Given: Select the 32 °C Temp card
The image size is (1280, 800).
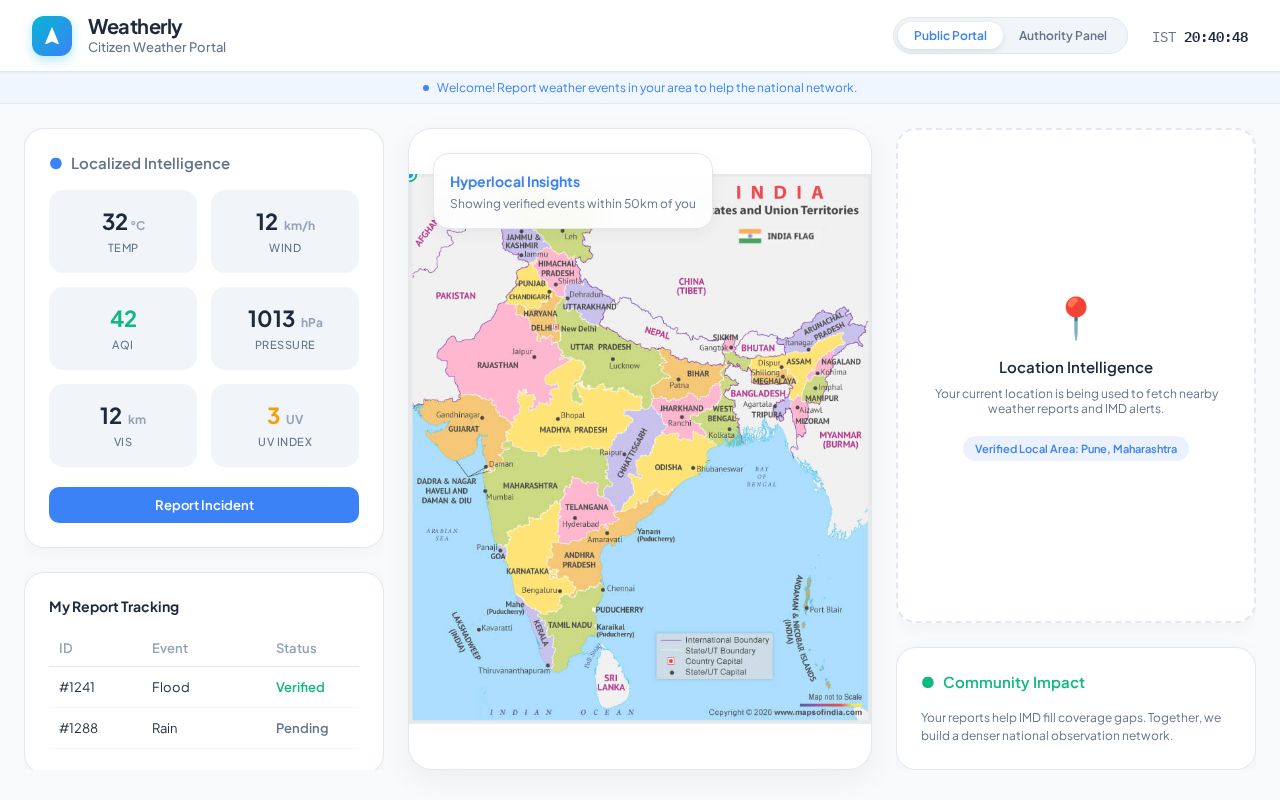Looking at the screenshot, I should click(x=123, y=231).
